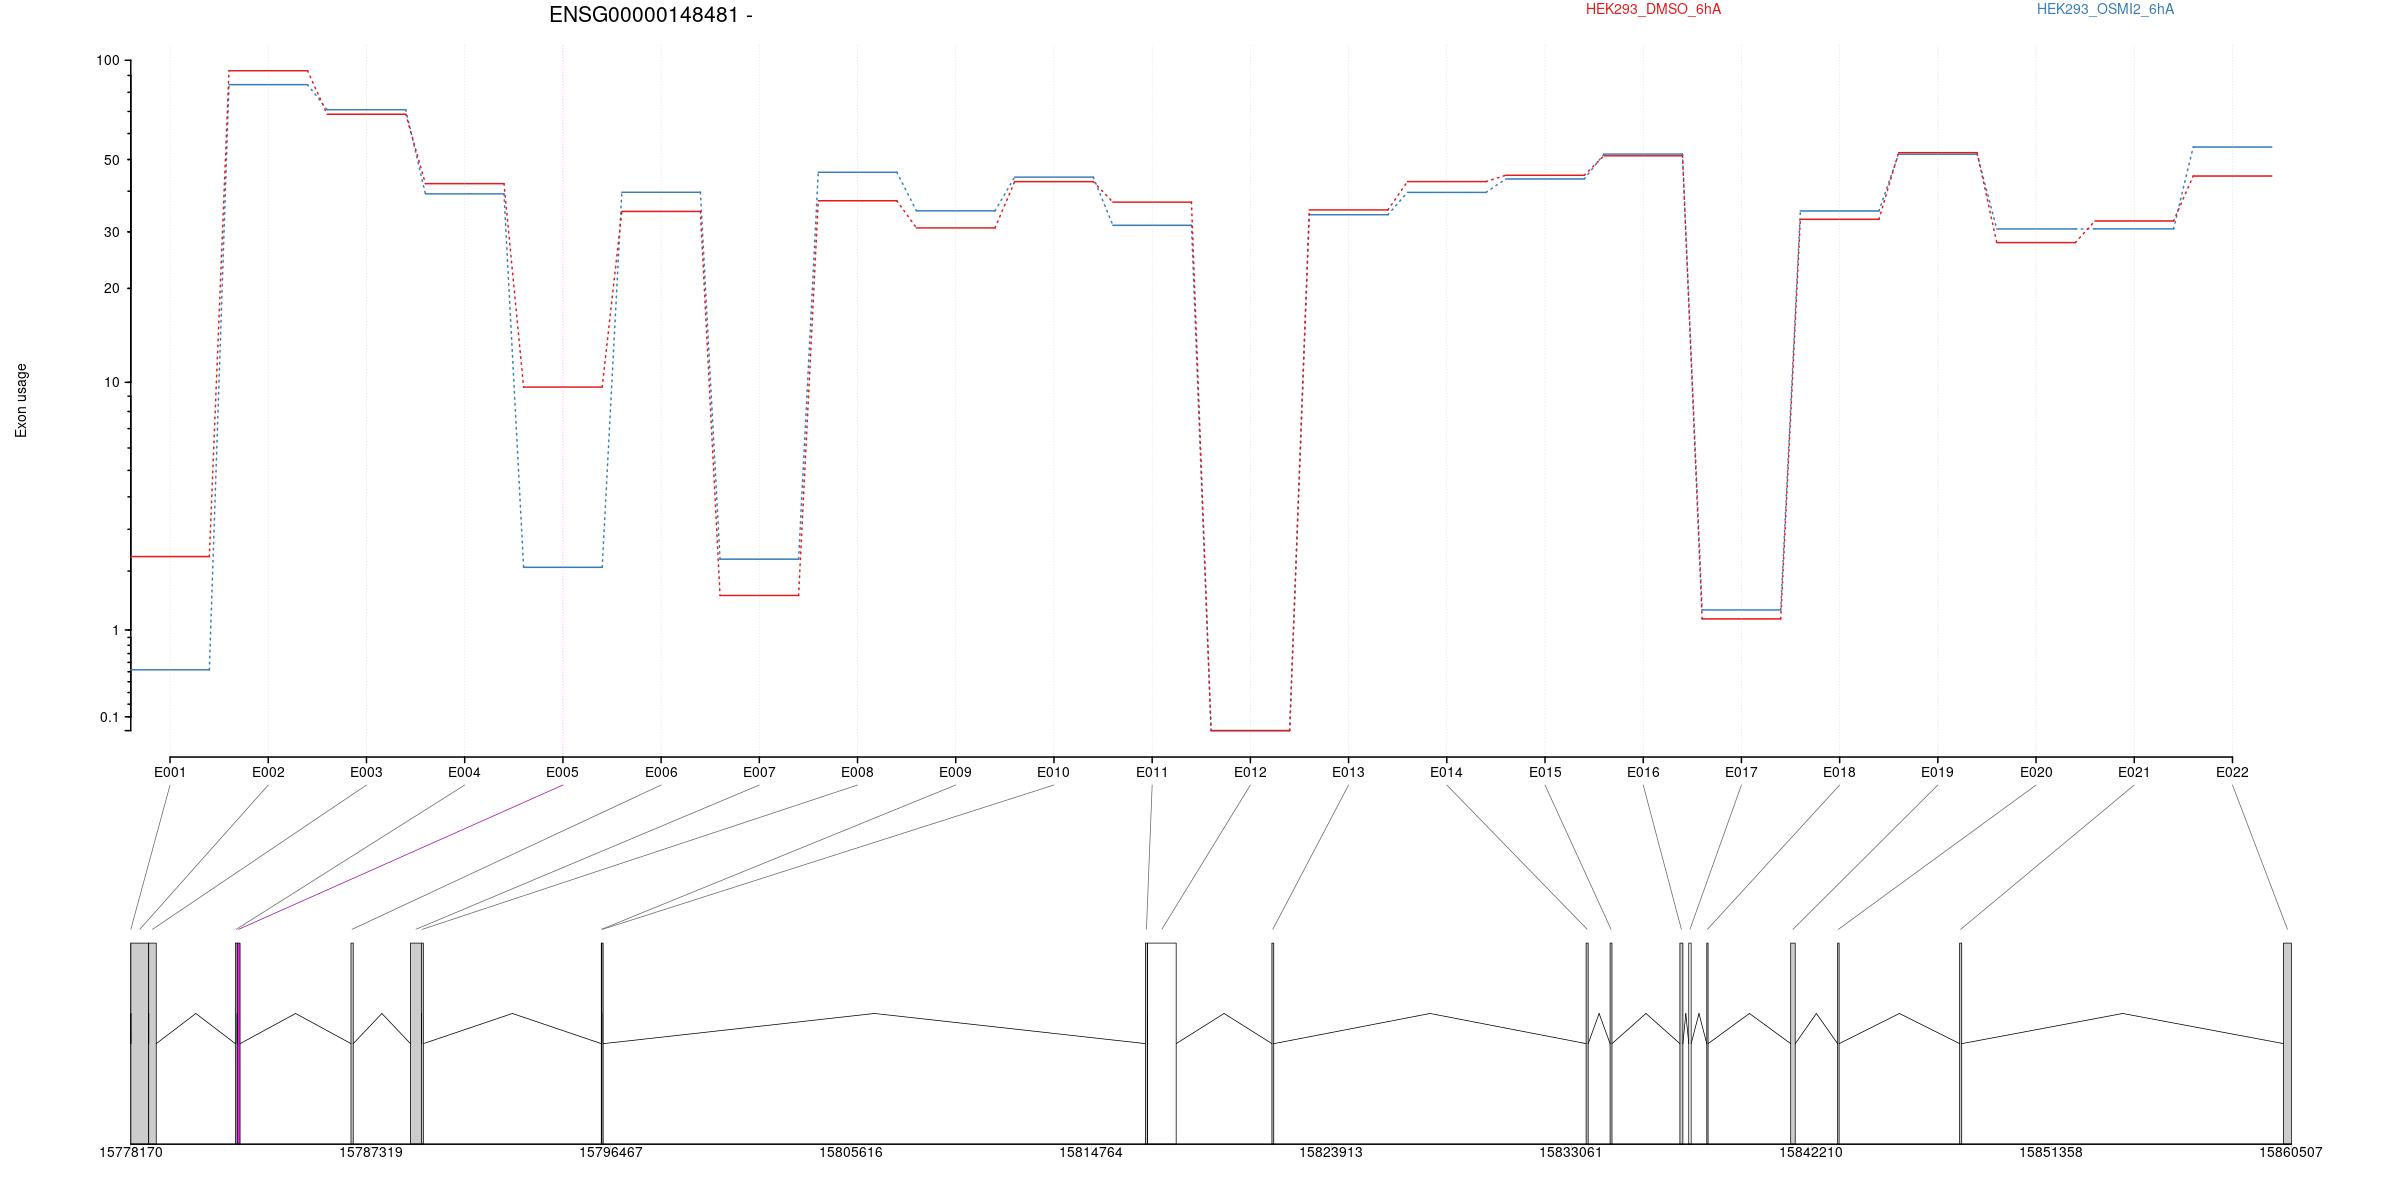The width and height of the screenshot is (2400, 1200).
Task: Click y-axis tick label 50
Action: pyautogui.click(x=111, y=160)
